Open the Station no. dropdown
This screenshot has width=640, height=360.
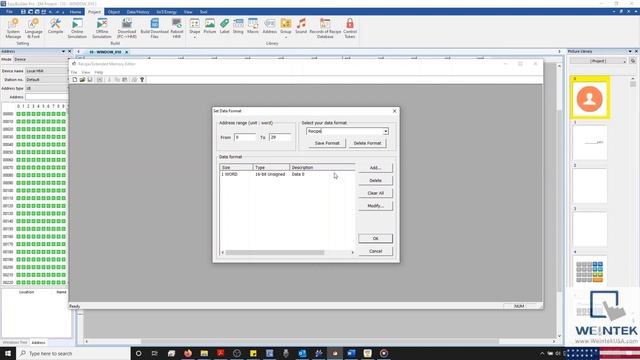[x=47, y=80]
